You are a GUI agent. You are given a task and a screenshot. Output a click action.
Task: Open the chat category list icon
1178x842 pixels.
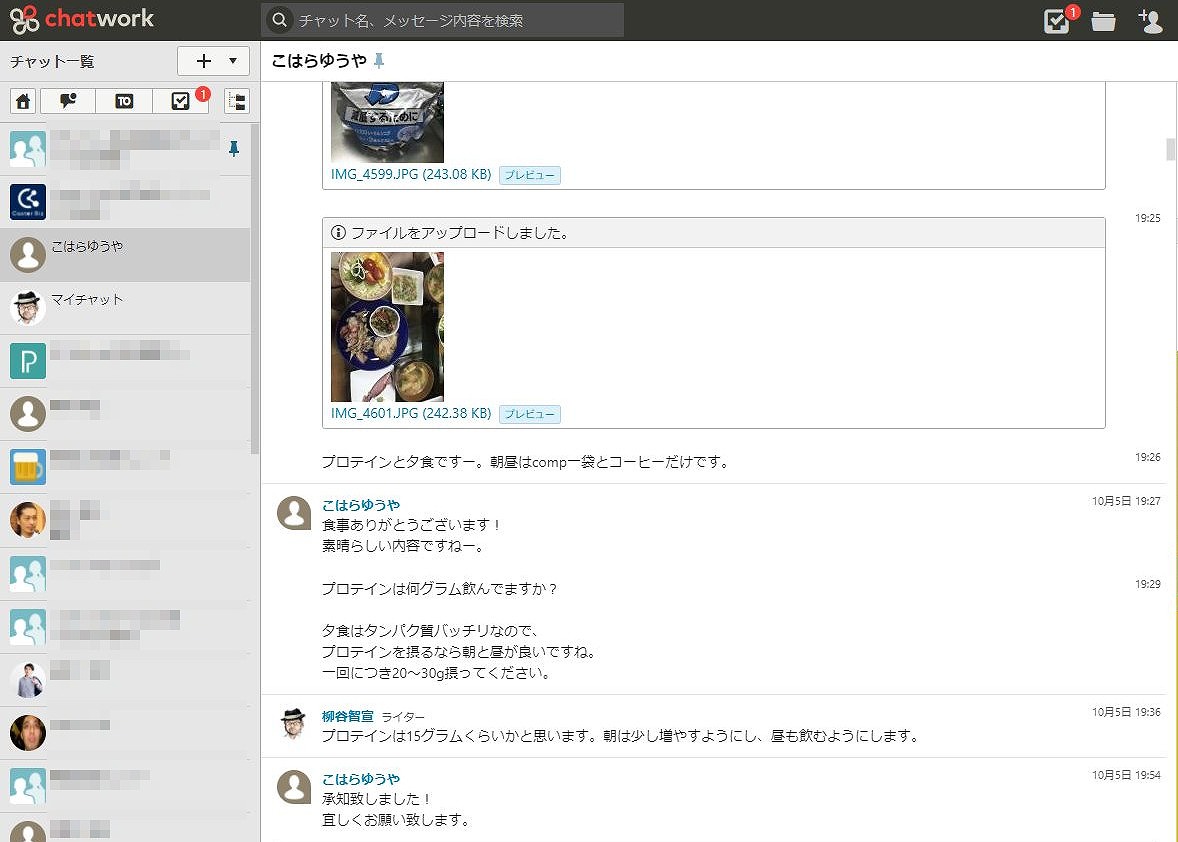[237, 101]
